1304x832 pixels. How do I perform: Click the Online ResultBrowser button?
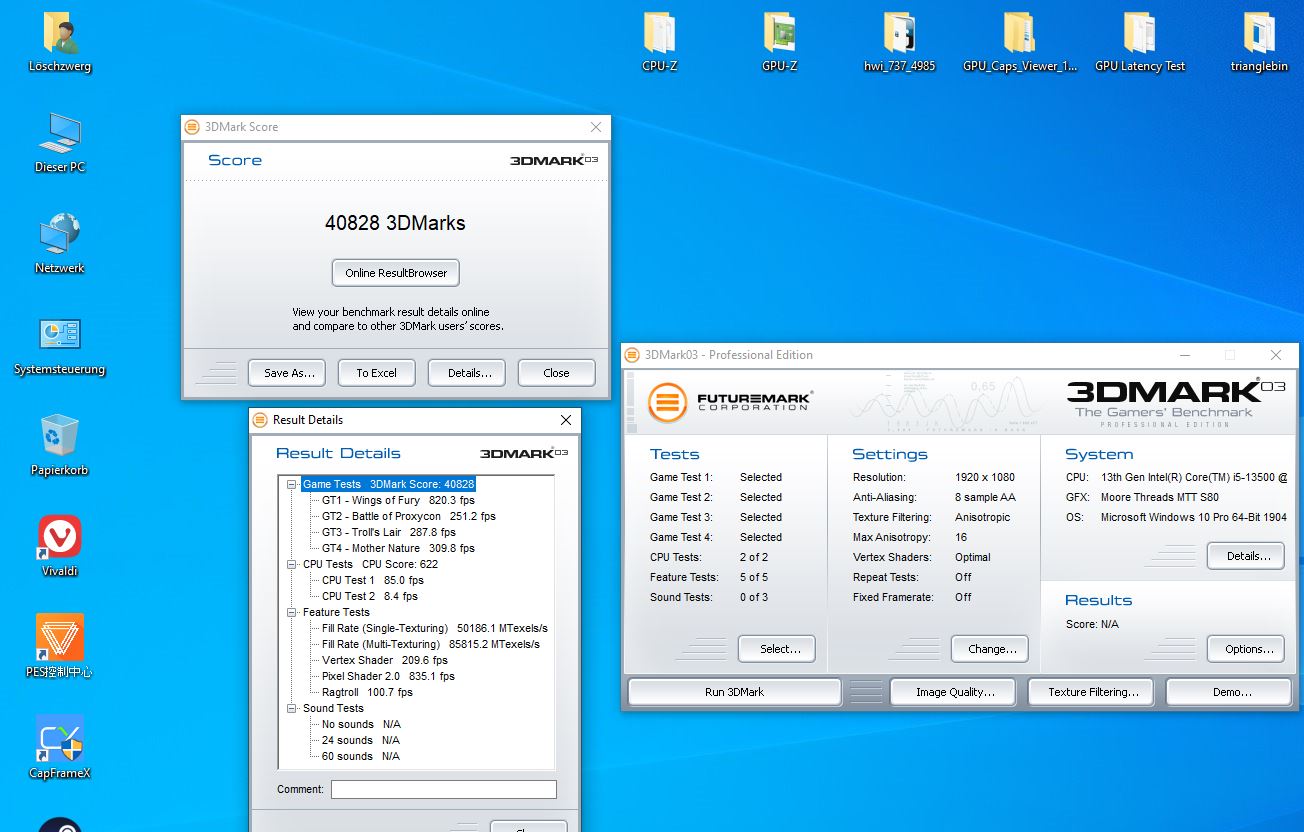(x=396, y=273)
